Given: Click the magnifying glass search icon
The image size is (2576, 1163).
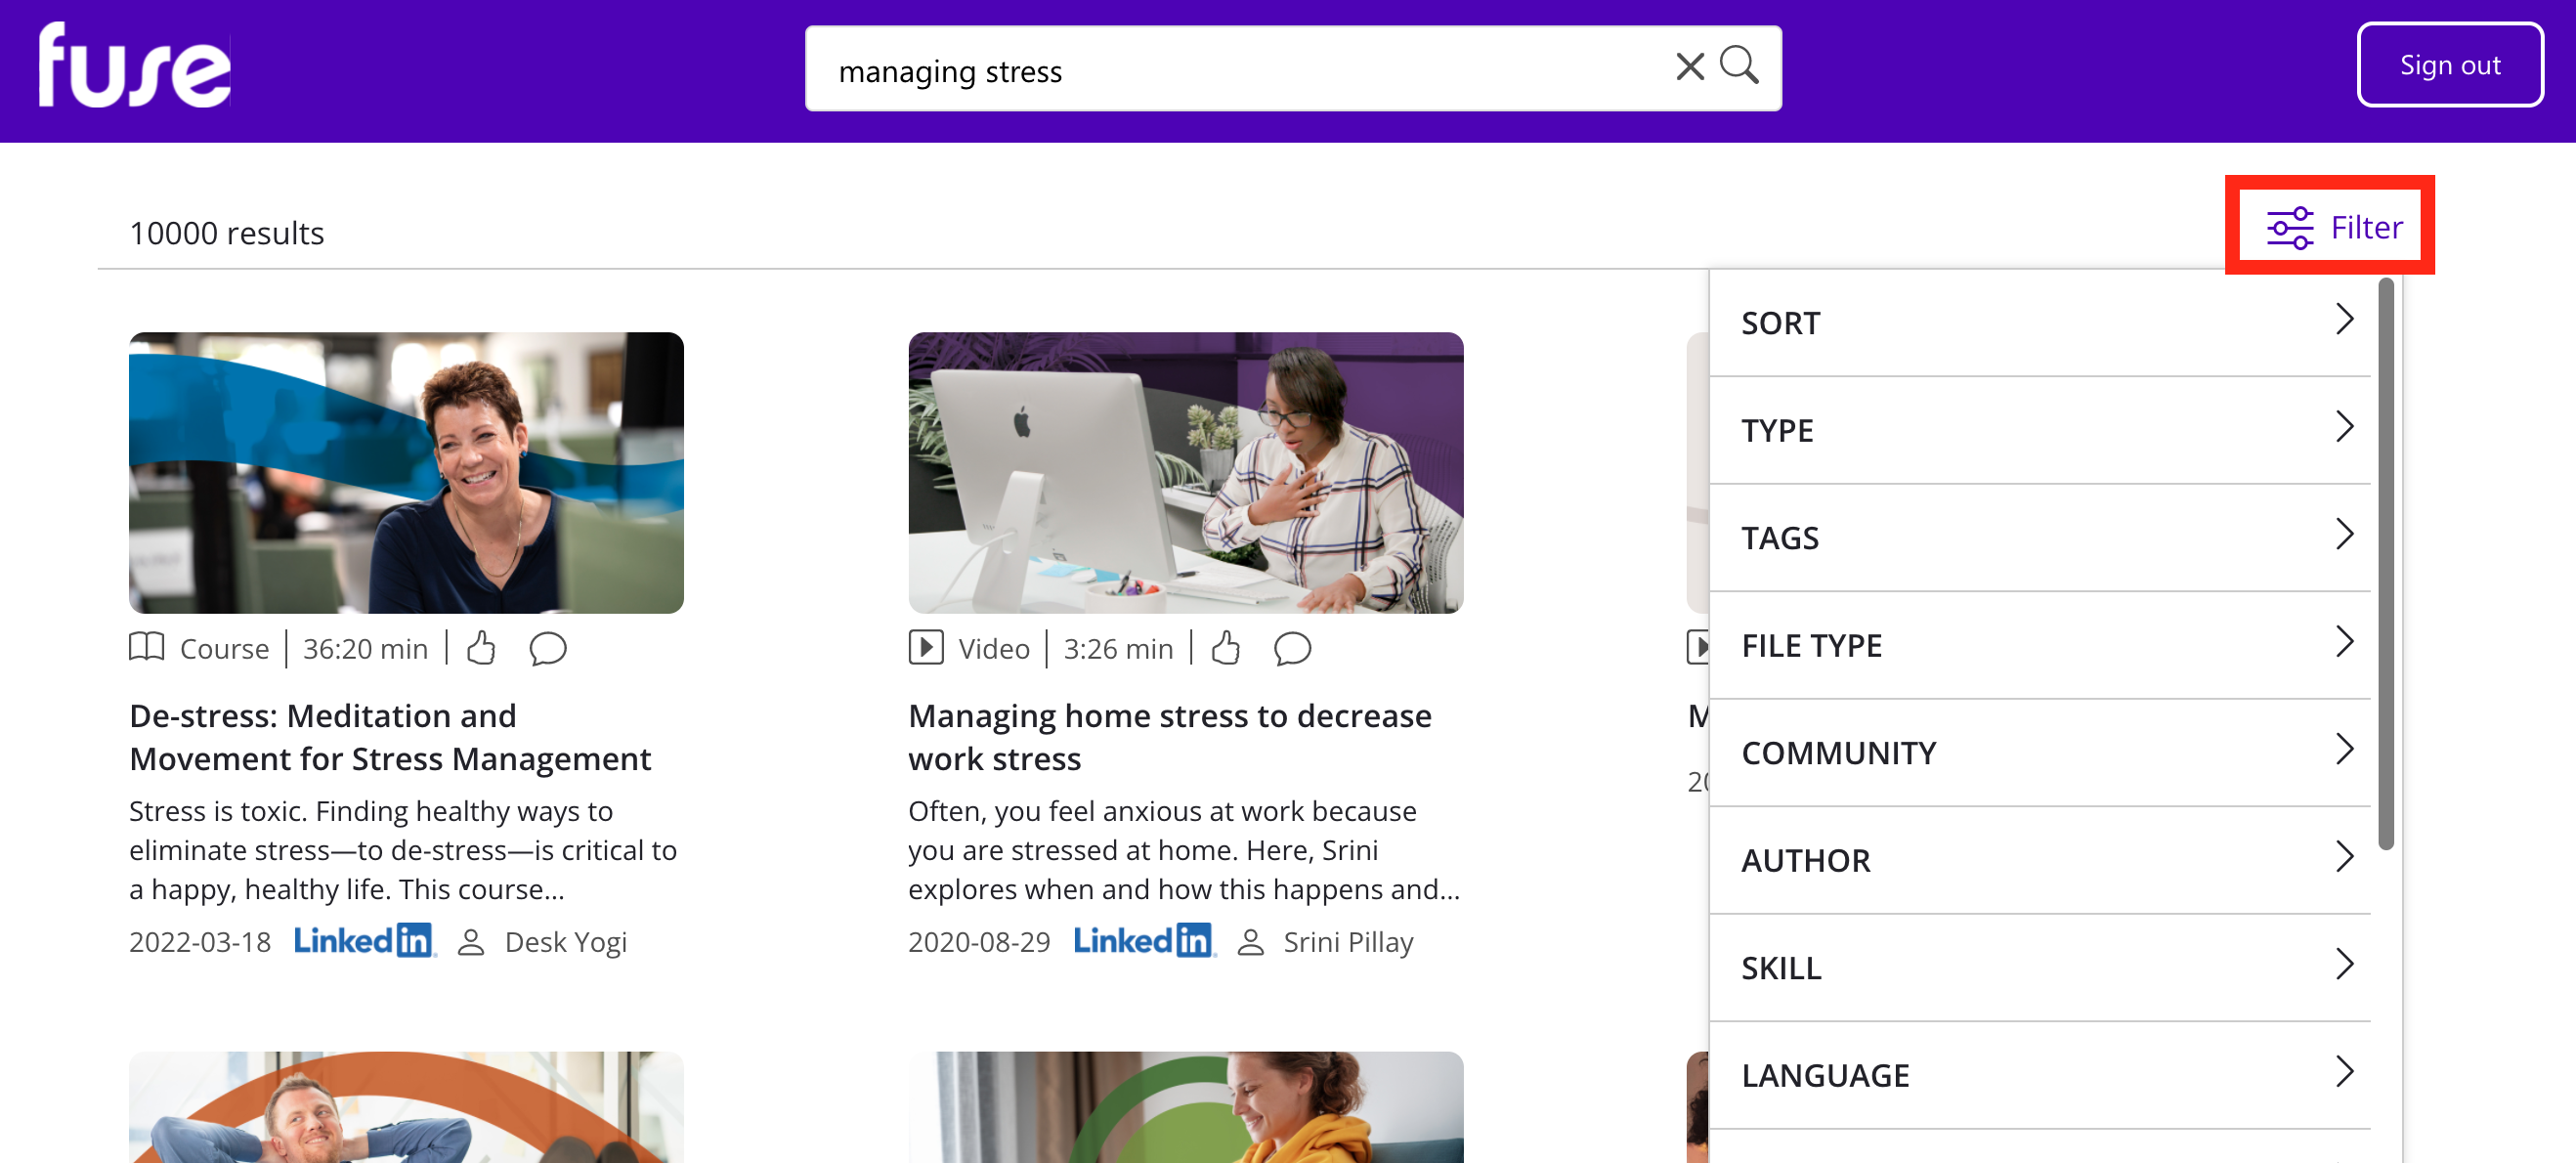Looking at the screenshot, I should pyautogui.click(x=1739, y=65).
